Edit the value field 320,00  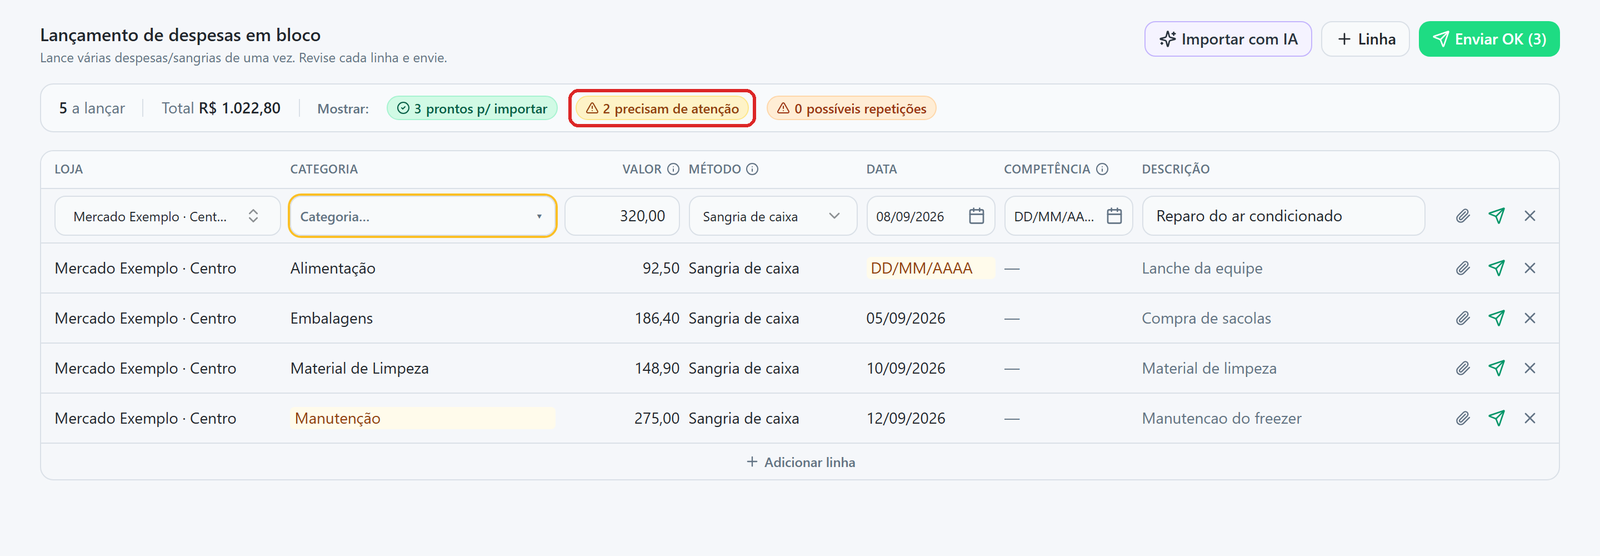[x=622, y=216]
